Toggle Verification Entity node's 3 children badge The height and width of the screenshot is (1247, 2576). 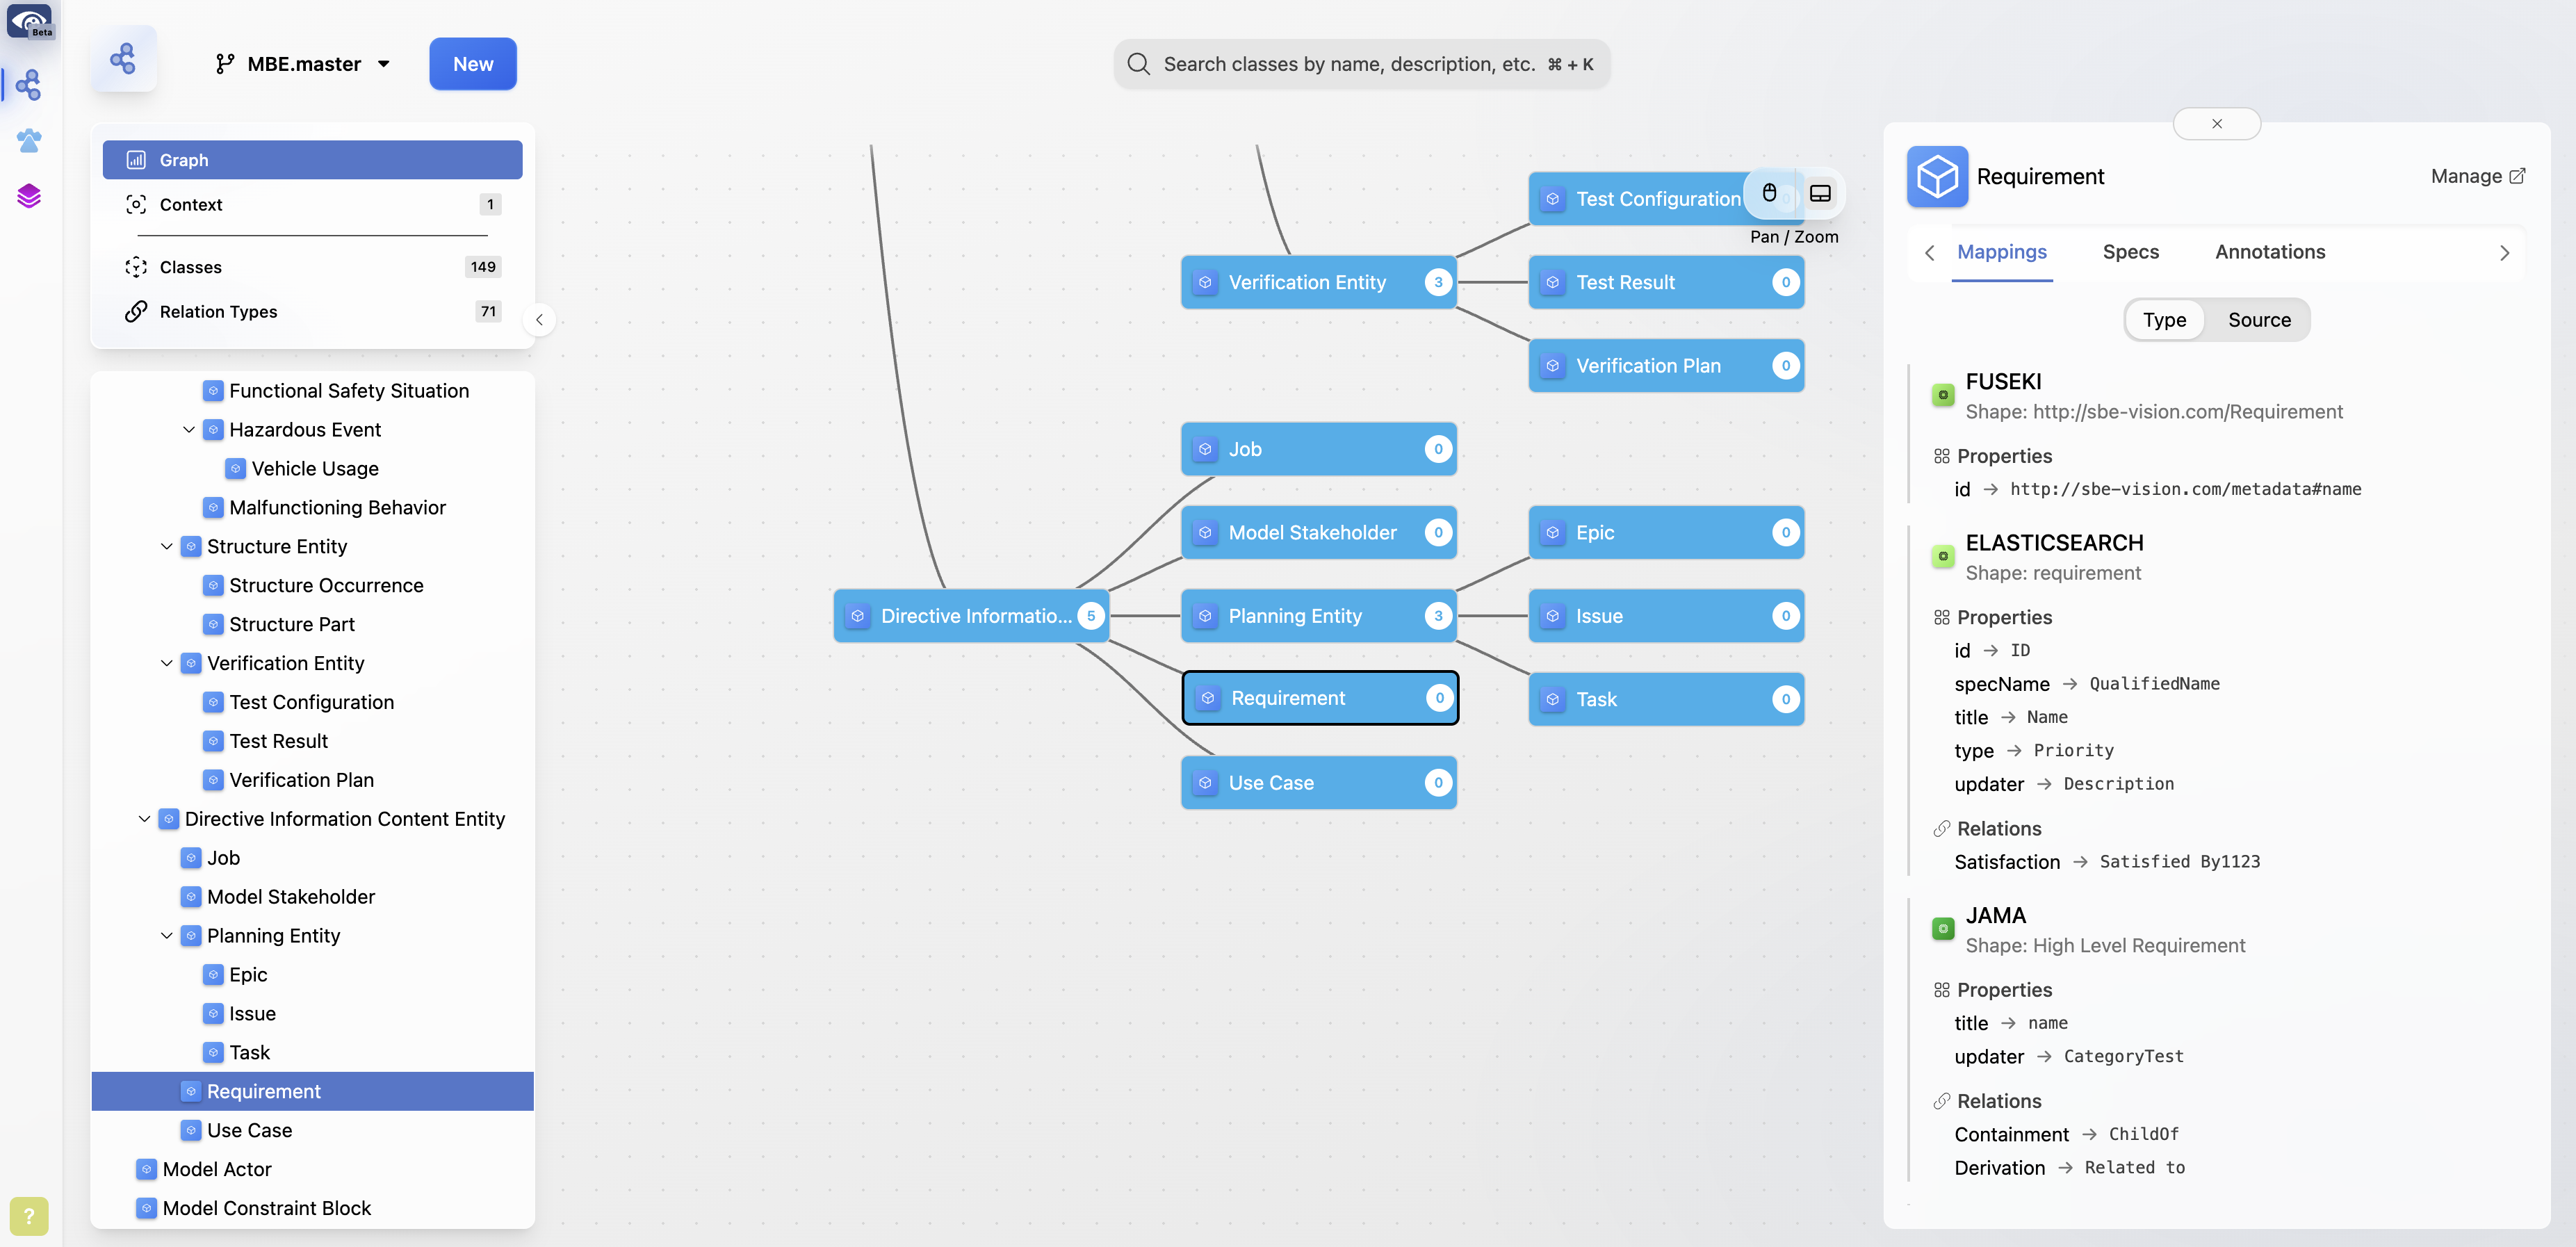(x=1438, y=282)
